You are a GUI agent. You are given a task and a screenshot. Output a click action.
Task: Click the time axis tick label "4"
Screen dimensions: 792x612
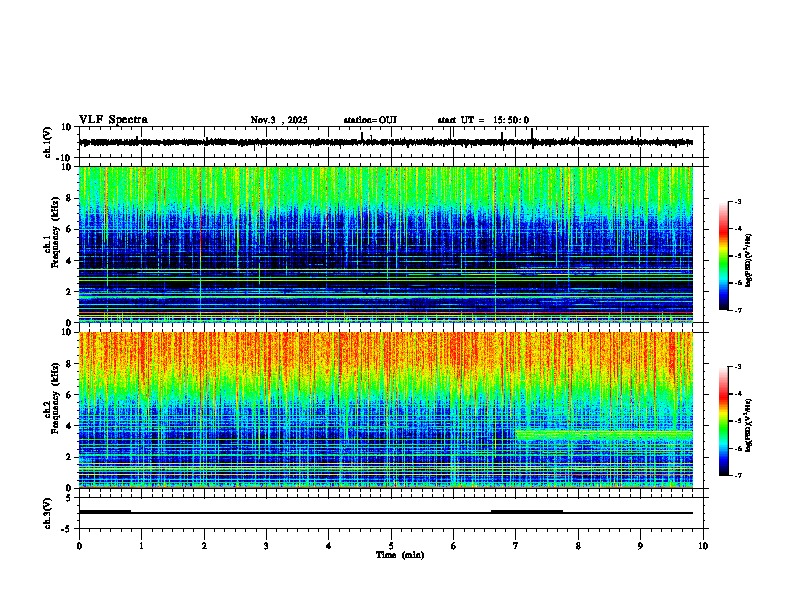pos(329,546)
